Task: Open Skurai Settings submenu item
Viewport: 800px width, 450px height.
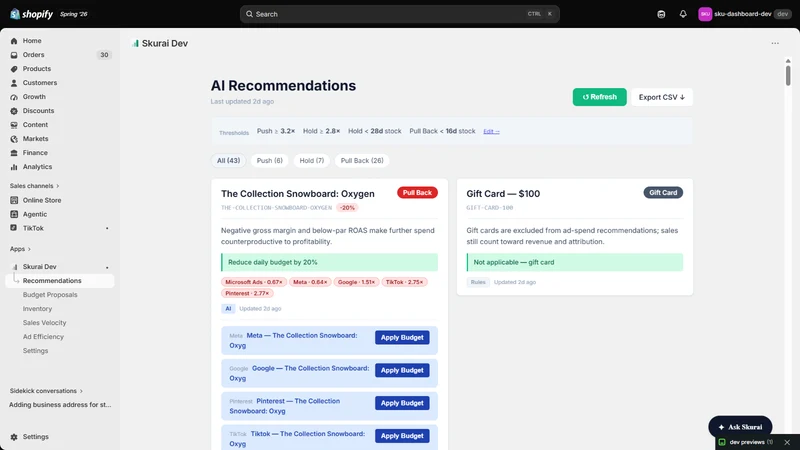Action: [x=35, y=351]
